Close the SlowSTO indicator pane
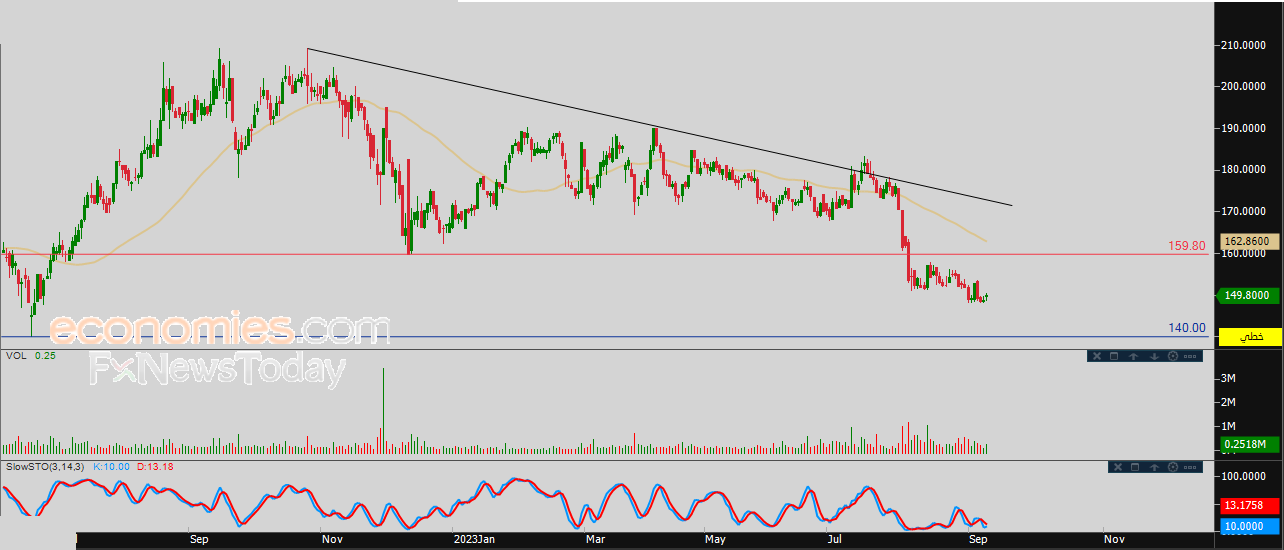This screenshot has width=1284, height=550. pyautogui.click(x=1118, y=467)
